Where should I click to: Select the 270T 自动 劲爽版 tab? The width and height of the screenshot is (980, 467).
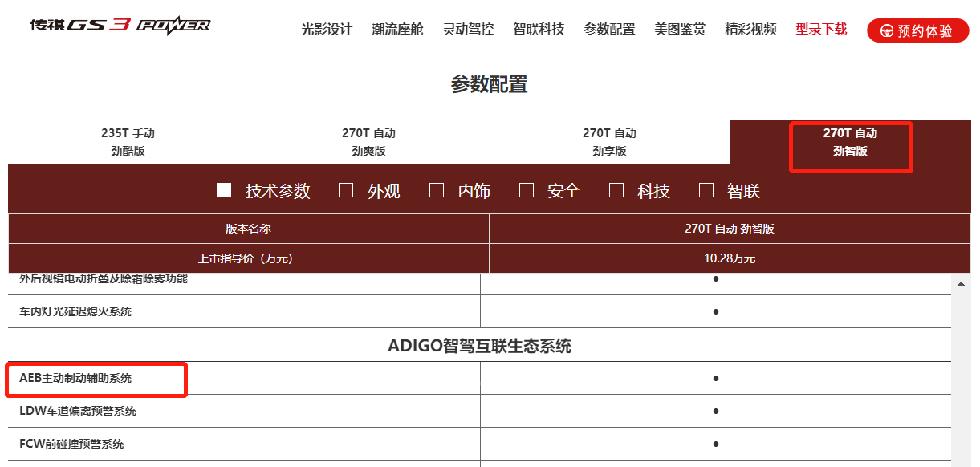click(x=368, y=142)
